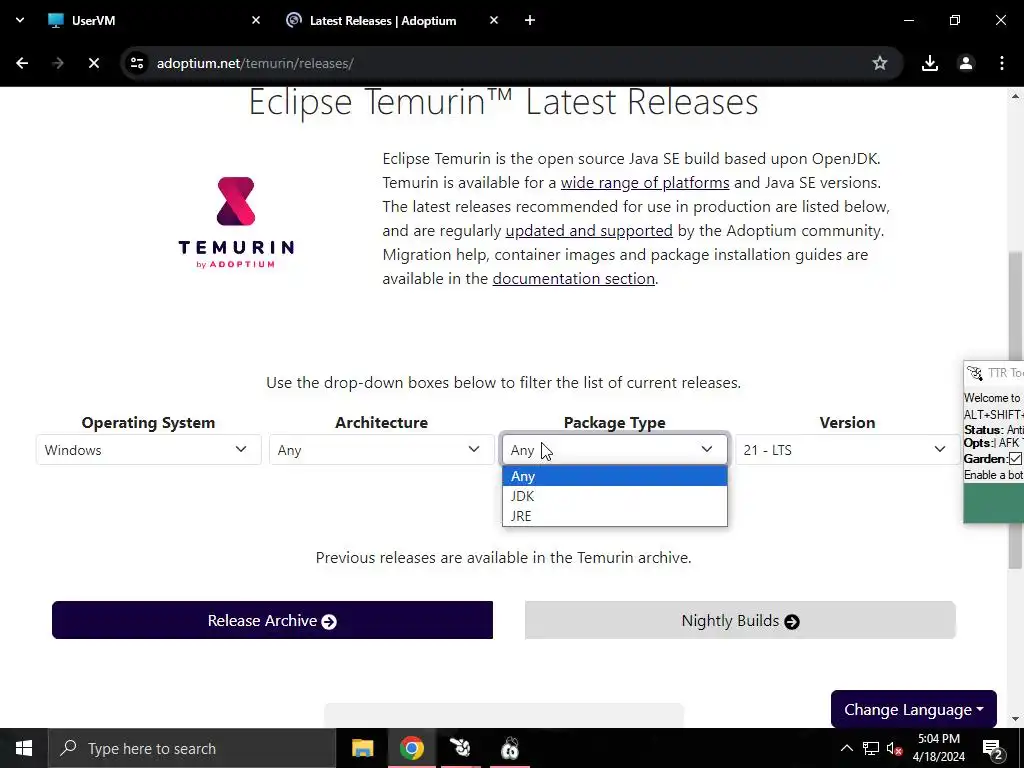Switch to the UserVM tab

click(x=153, y=20)
